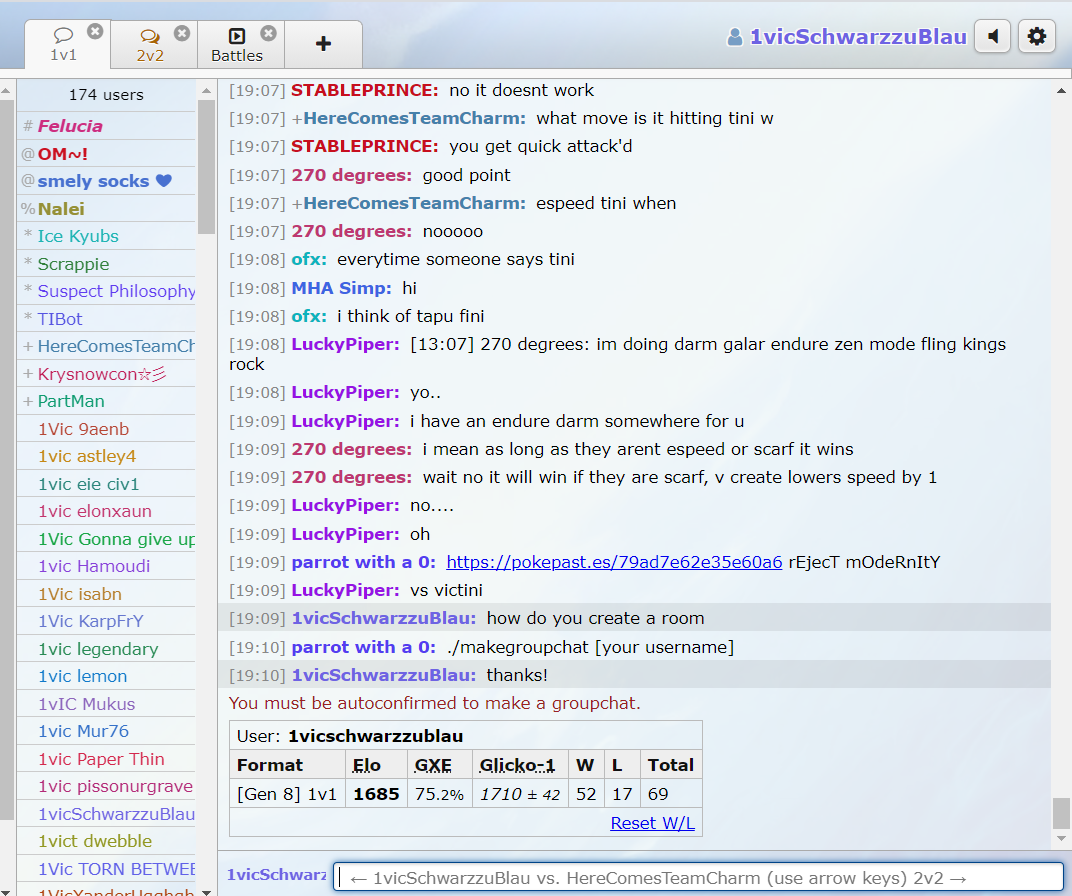Click HereComesTeamCharm name beside espeed tini when
This screenshot has width=1072, height=896.
[x=414, y=204]
